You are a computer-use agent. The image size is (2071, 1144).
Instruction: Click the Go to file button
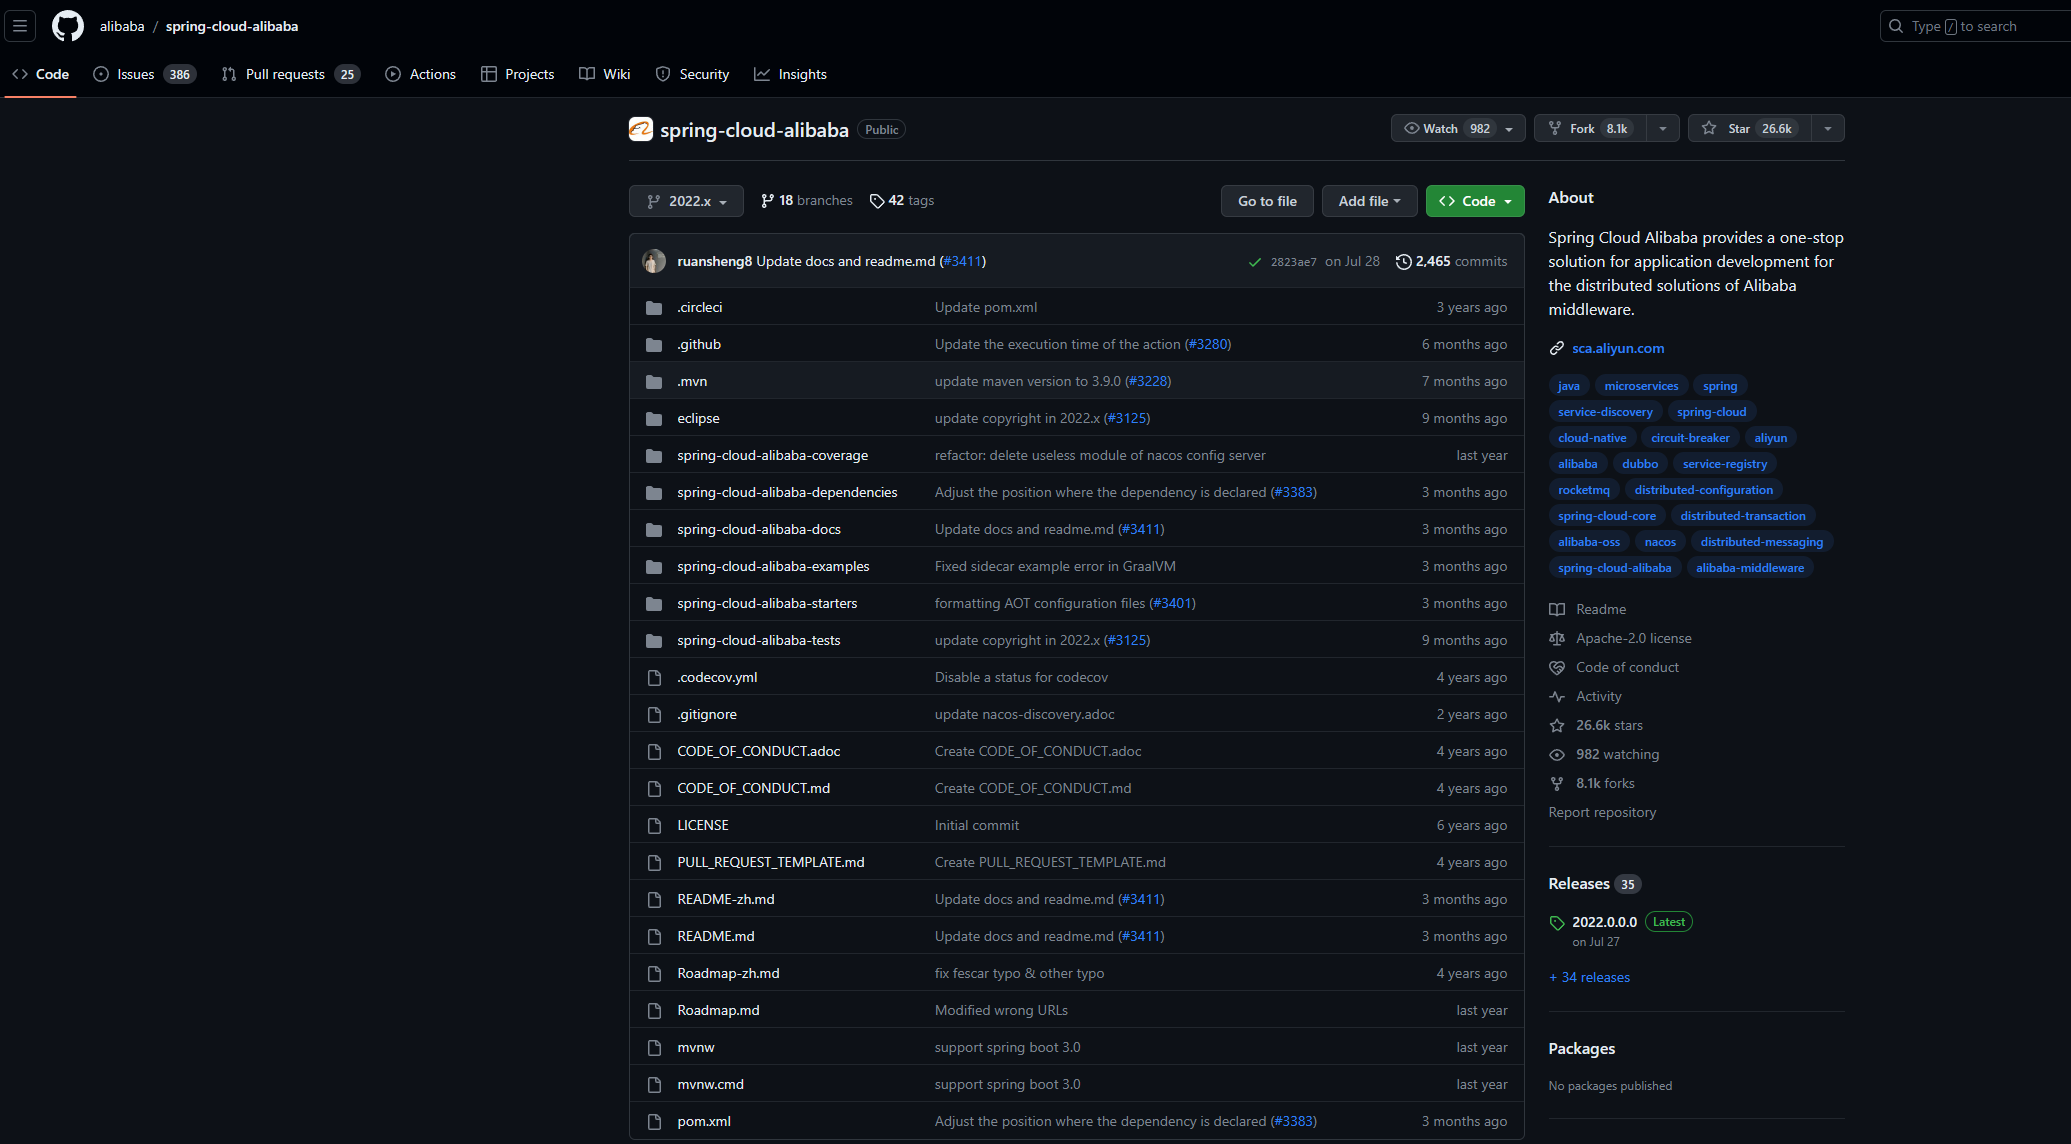[x=1267, y=201]
